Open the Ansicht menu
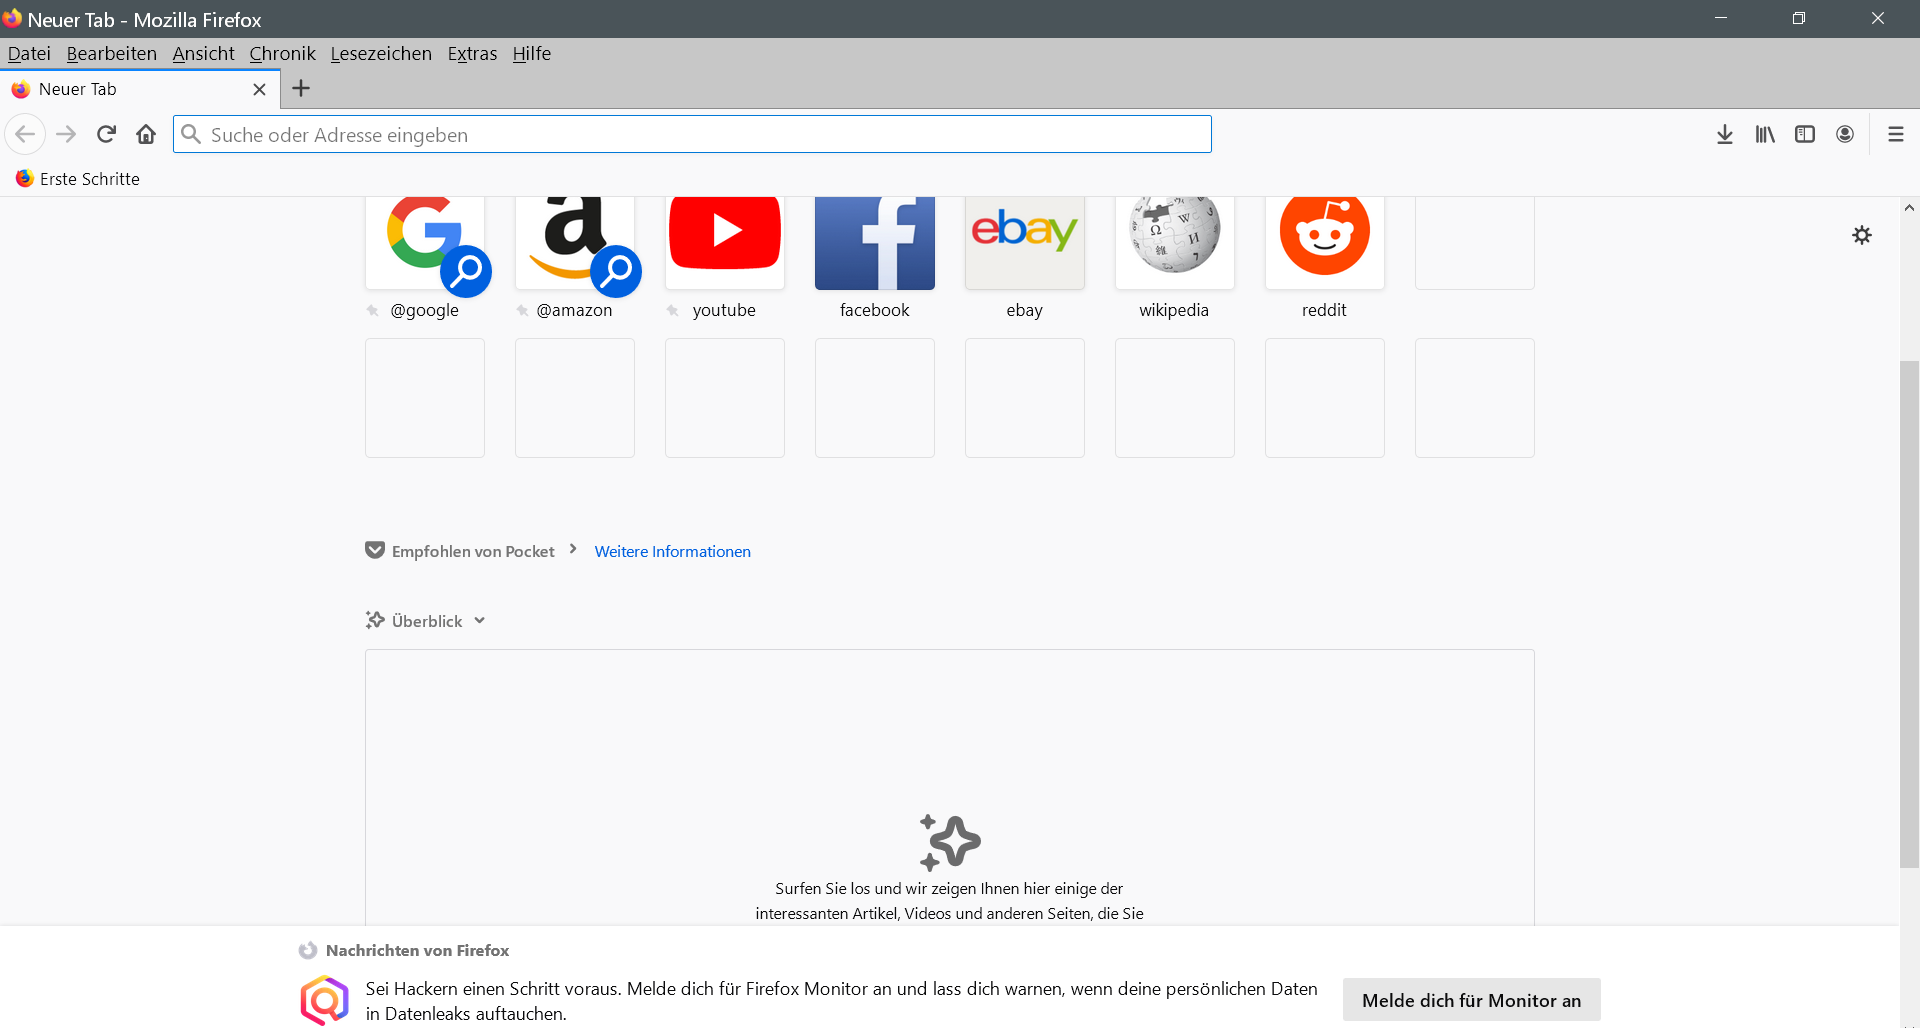 (203, 54)
